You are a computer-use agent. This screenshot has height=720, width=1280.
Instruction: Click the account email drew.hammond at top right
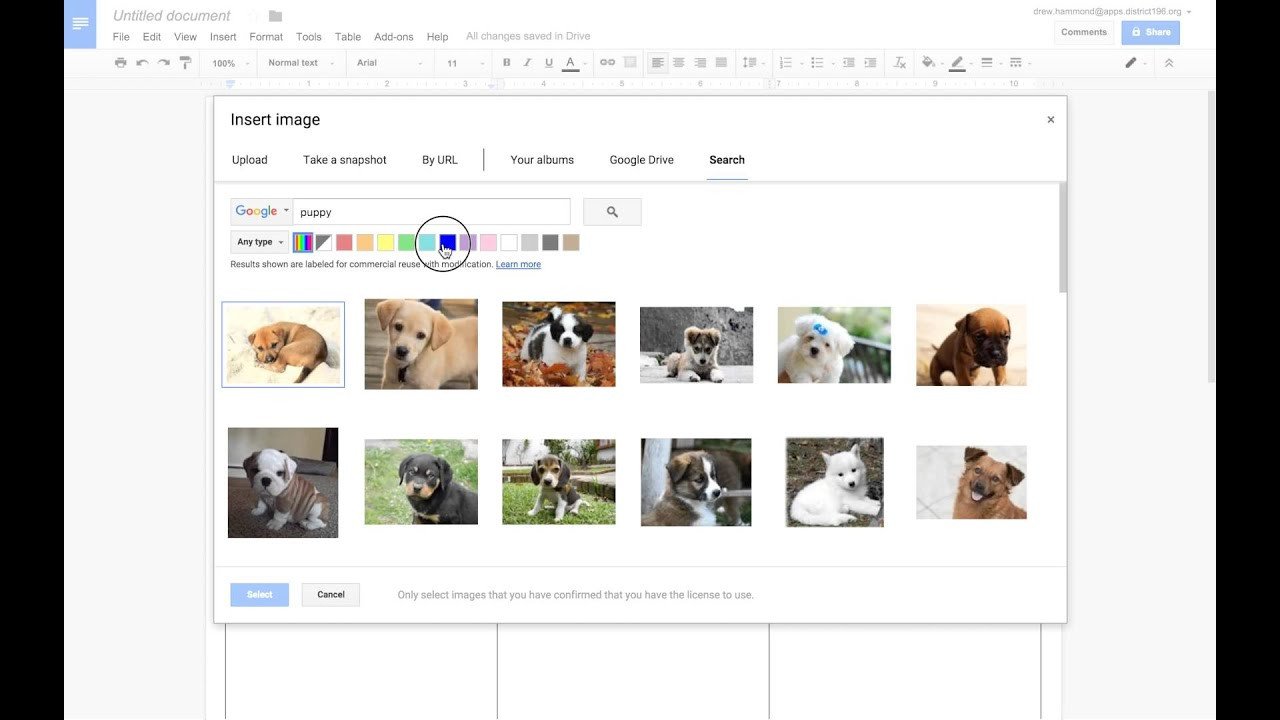pyautogui.click(x=1107, y=11)
